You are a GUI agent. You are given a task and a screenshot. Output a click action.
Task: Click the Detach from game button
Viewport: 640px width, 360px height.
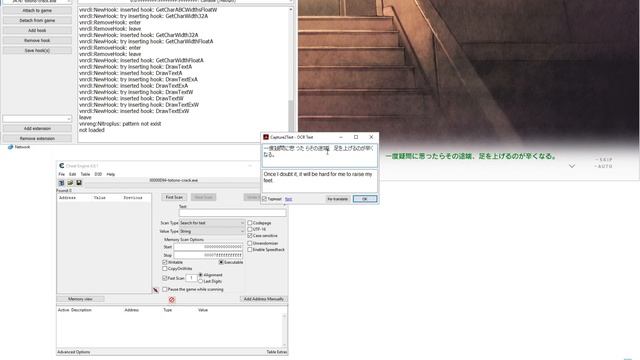pos(37,20)
